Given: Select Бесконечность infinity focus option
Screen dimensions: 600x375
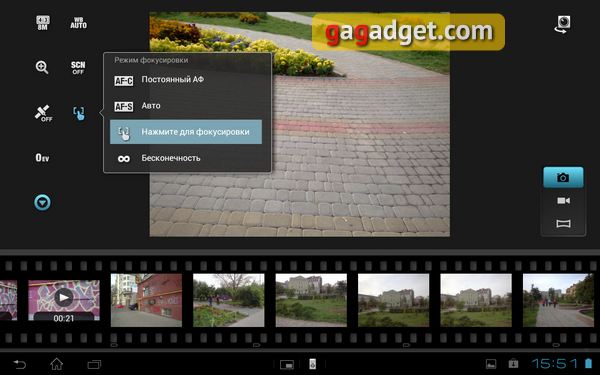Looking at the screenshot, I should pyautogui.click(x=186, y=158).
